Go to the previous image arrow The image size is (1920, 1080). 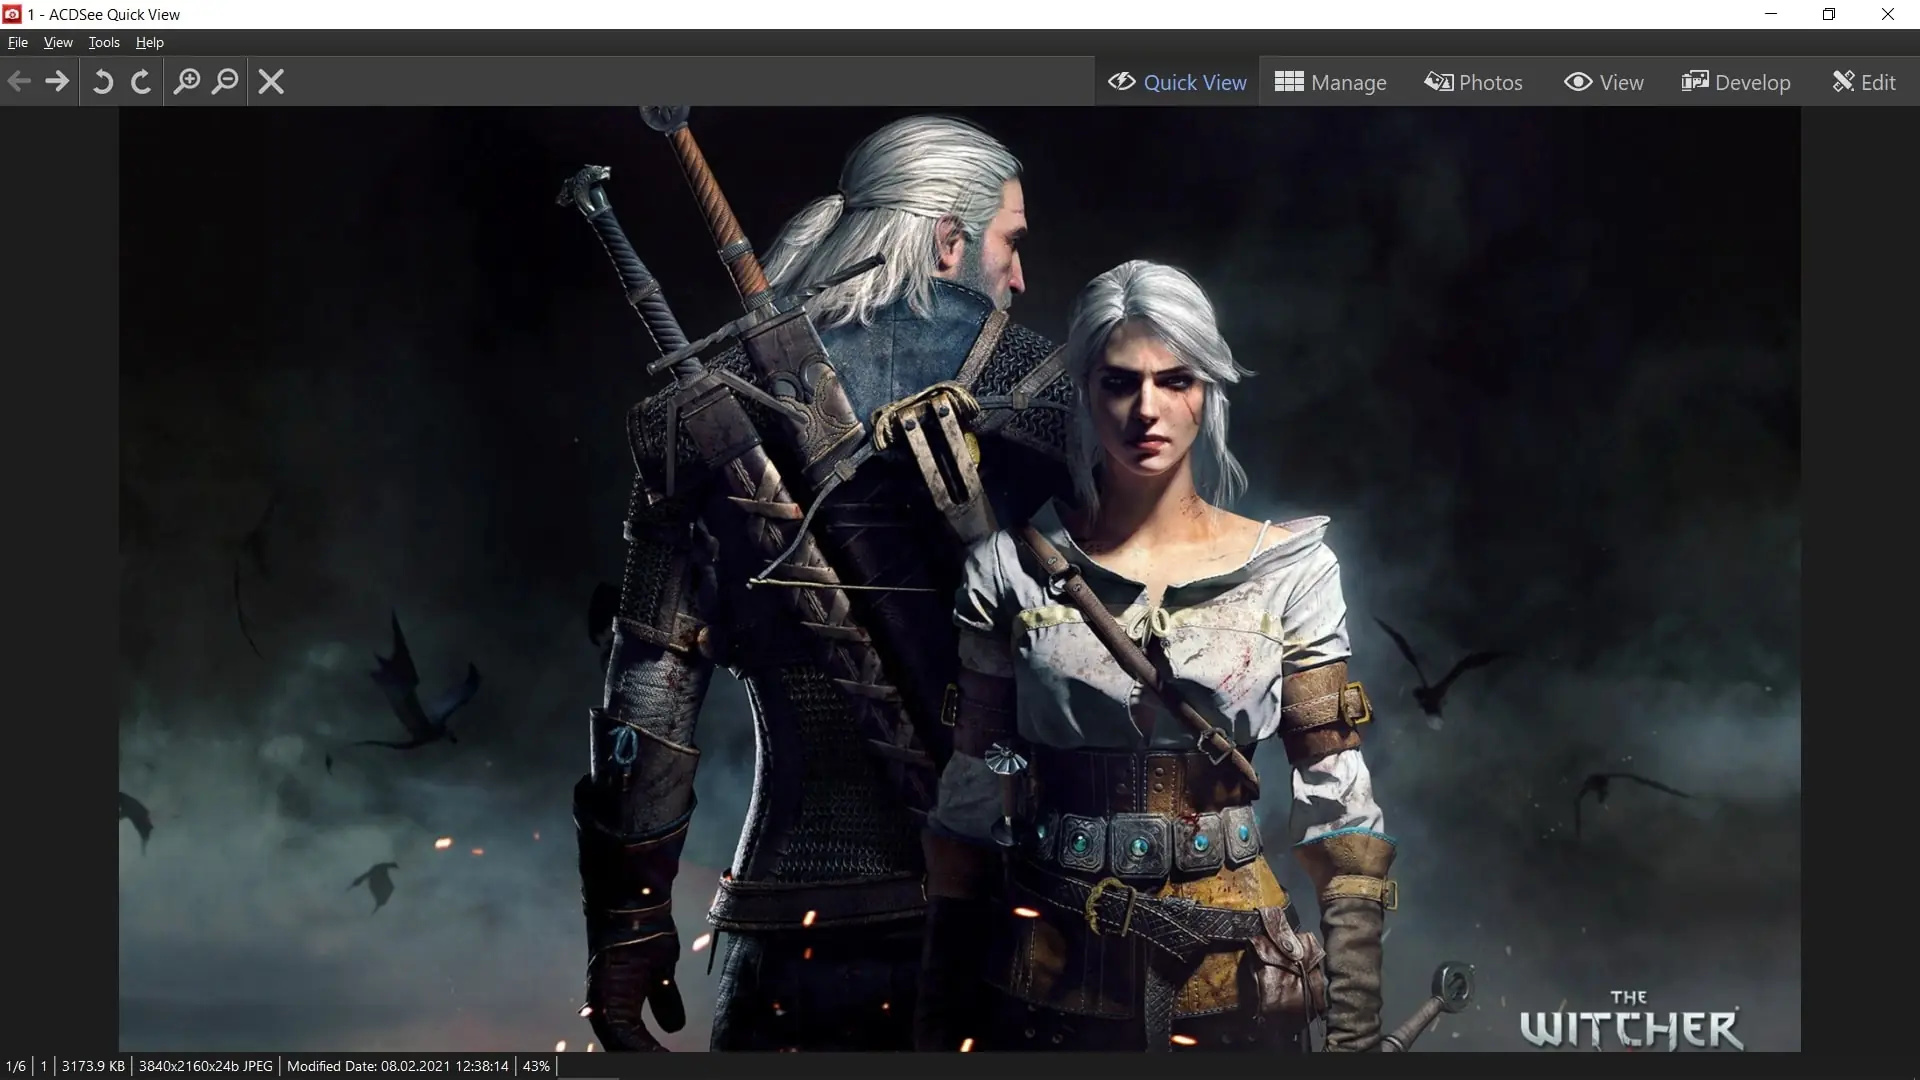[x=19, y=82]
